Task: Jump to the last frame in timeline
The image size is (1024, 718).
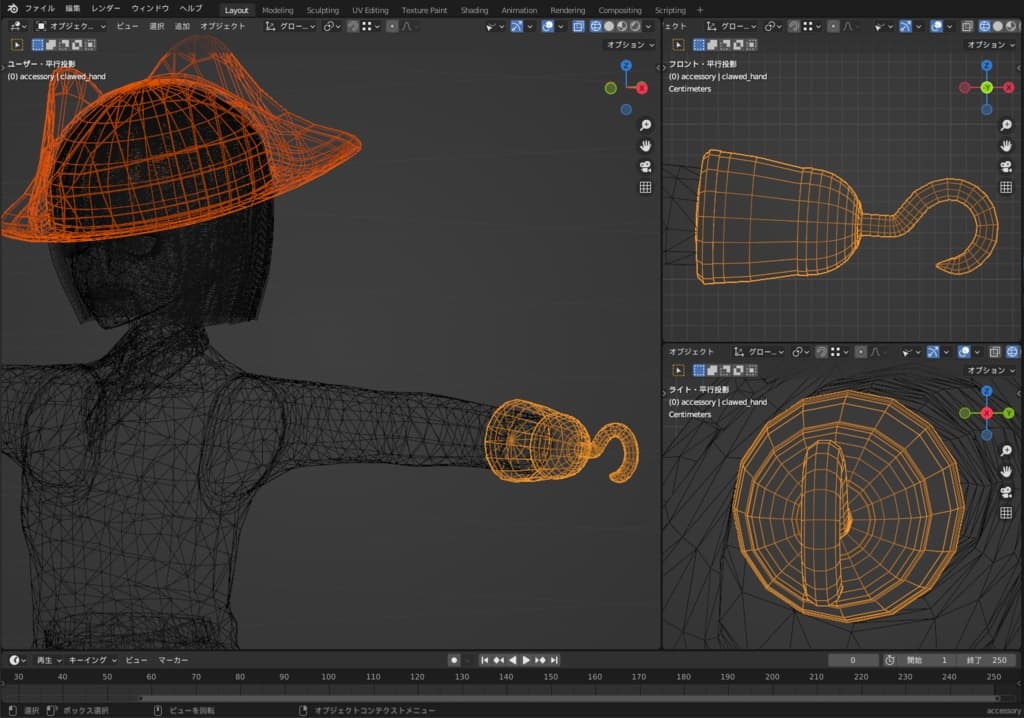Action: pyautogui.click(x=555, y=660)
